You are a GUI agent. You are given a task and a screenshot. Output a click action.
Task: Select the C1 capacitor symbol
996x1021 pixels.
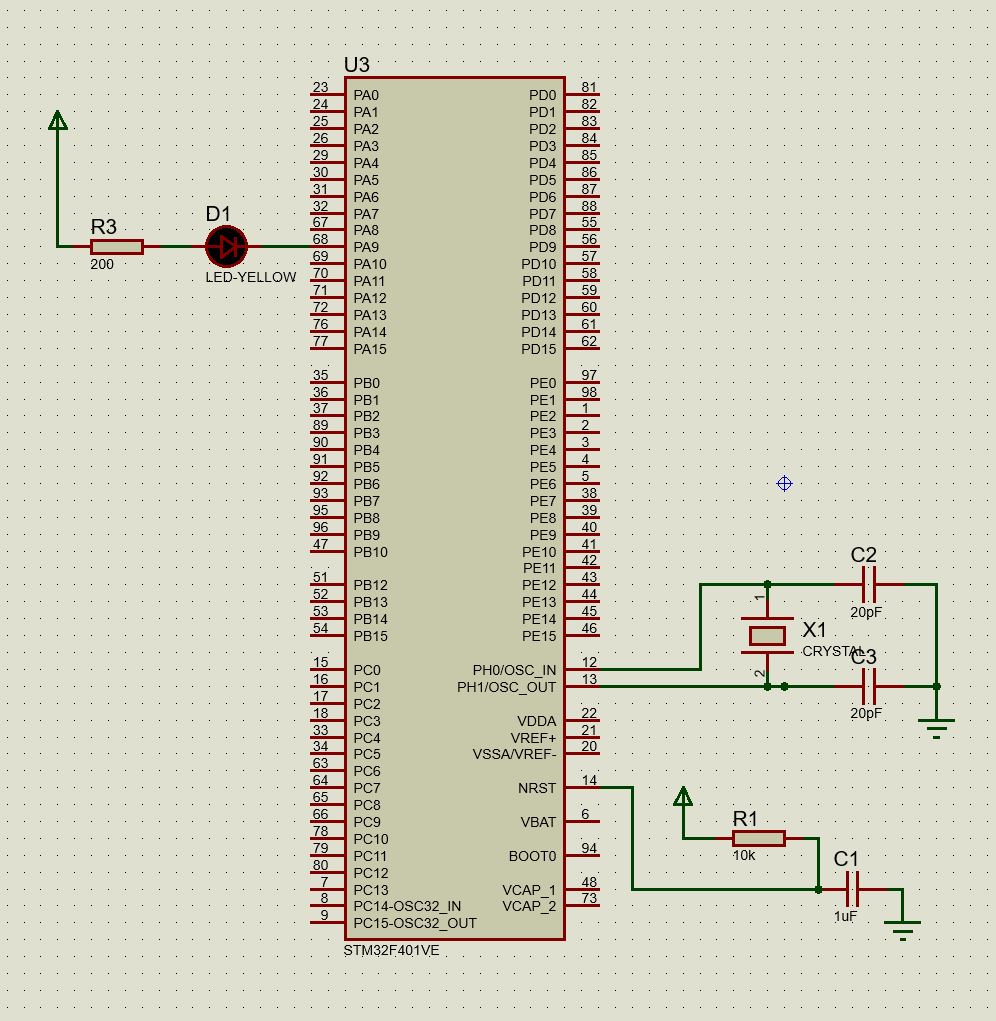853,889
